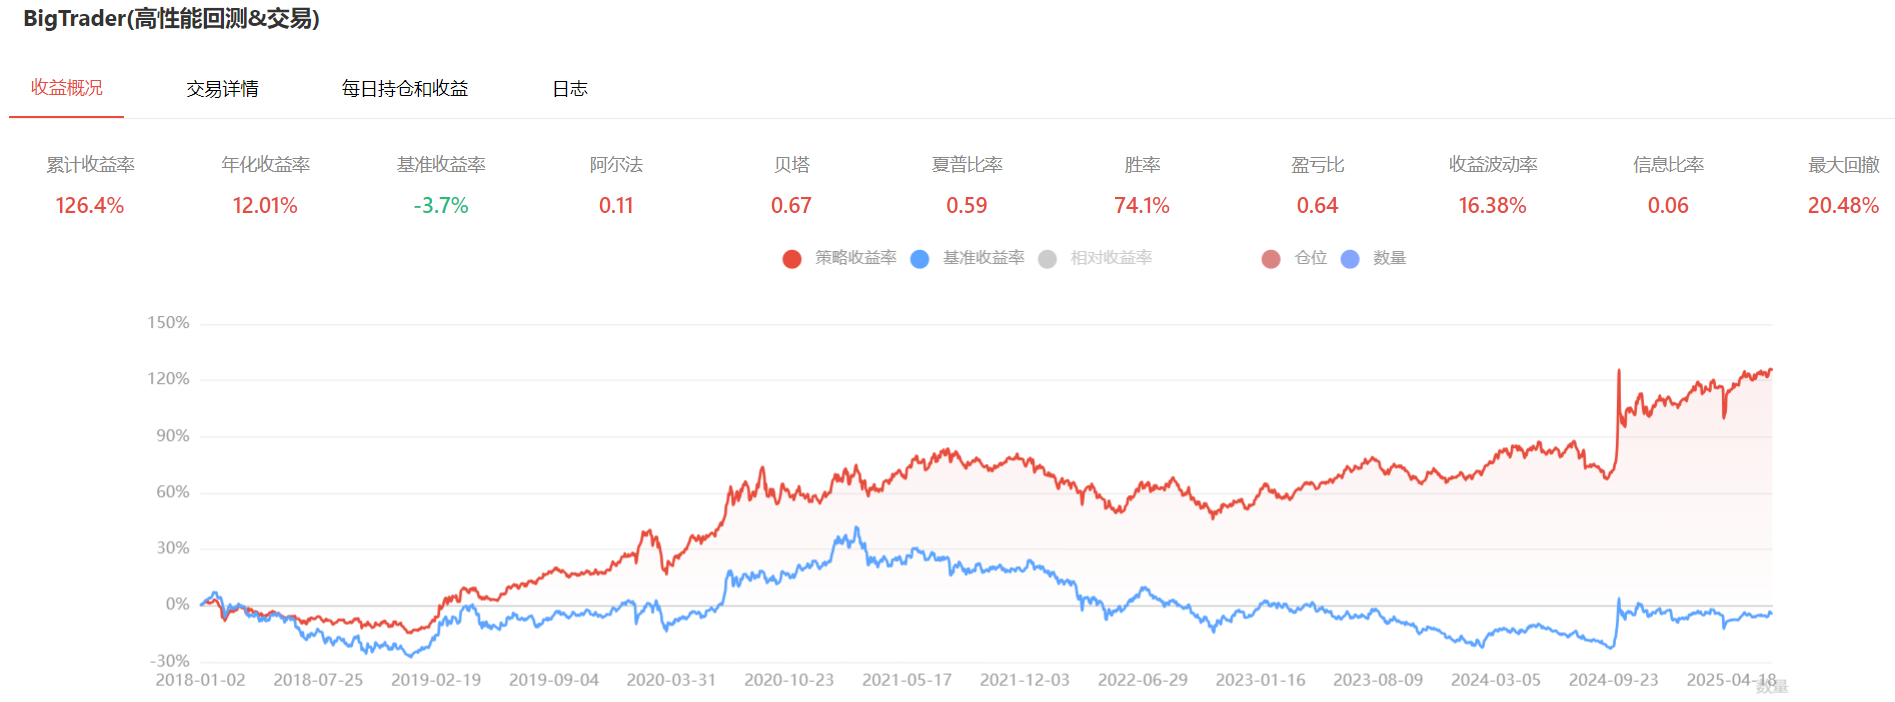Click the BigTrader(高性能回测&交易) title
The width and height of the screenshot is (1895, 702).
(171, 19)
